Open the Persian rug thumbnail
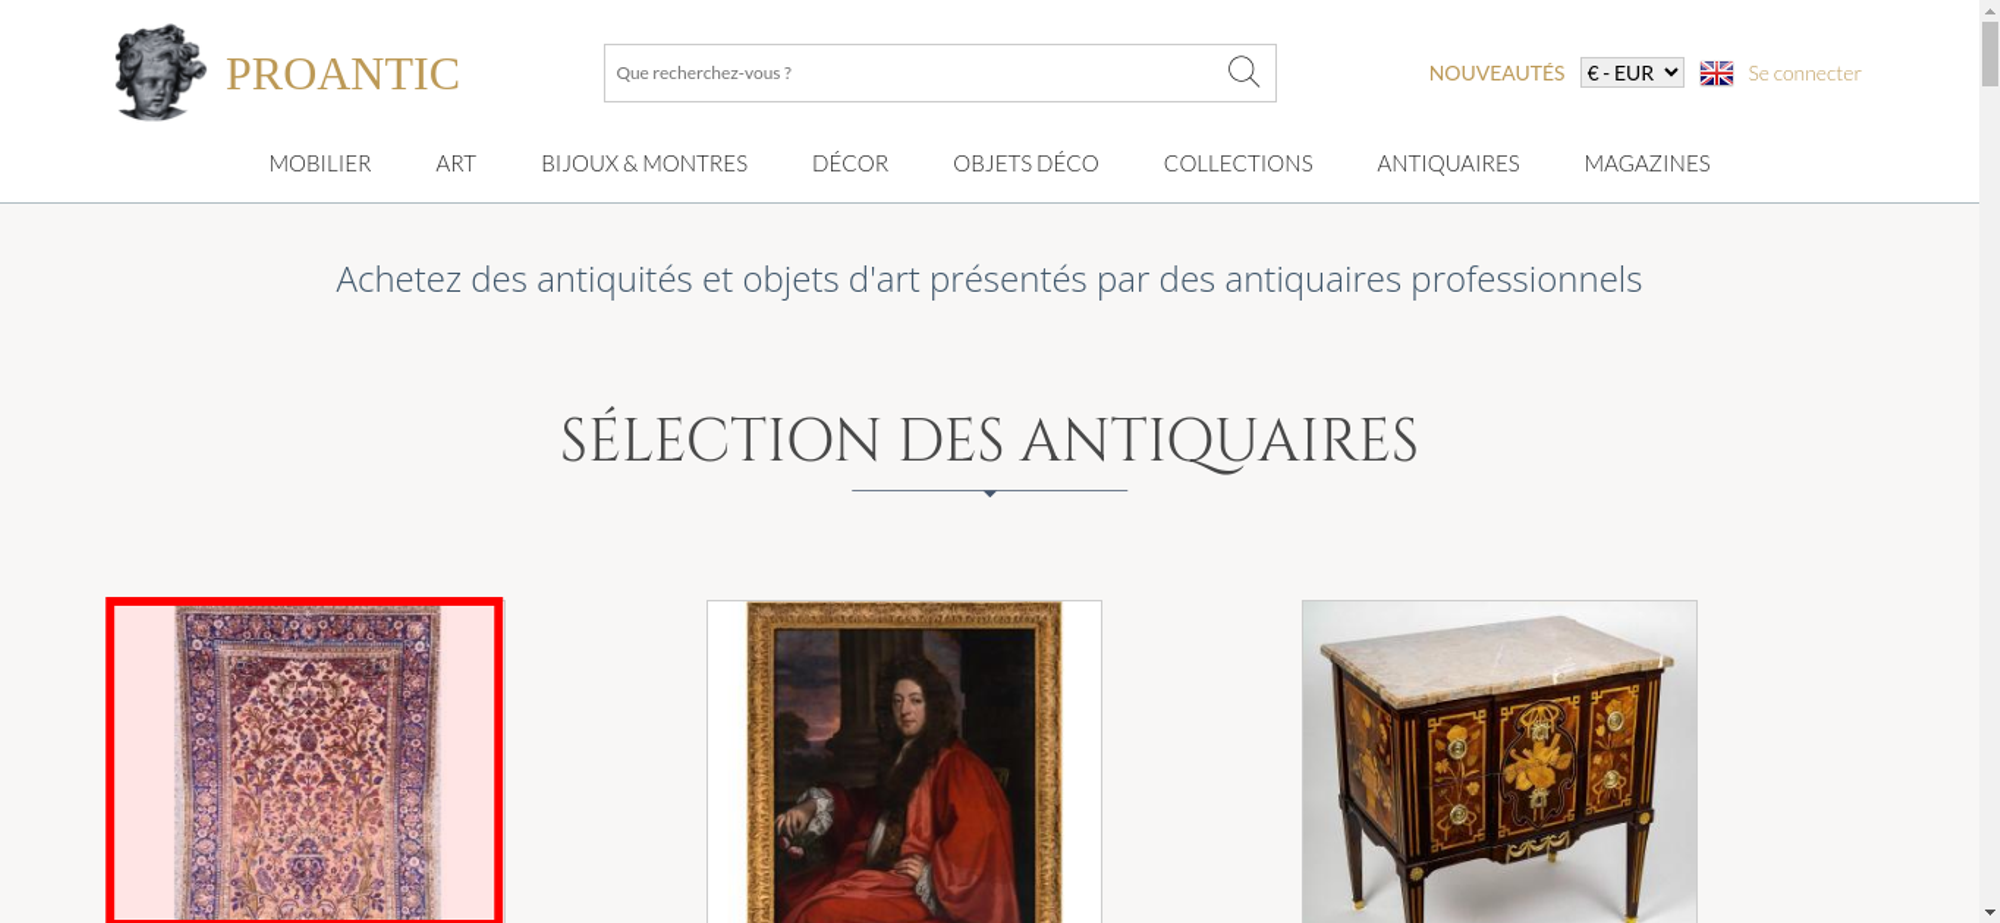The height and width of the screenshot is (923, 2000). pos(305,761)
